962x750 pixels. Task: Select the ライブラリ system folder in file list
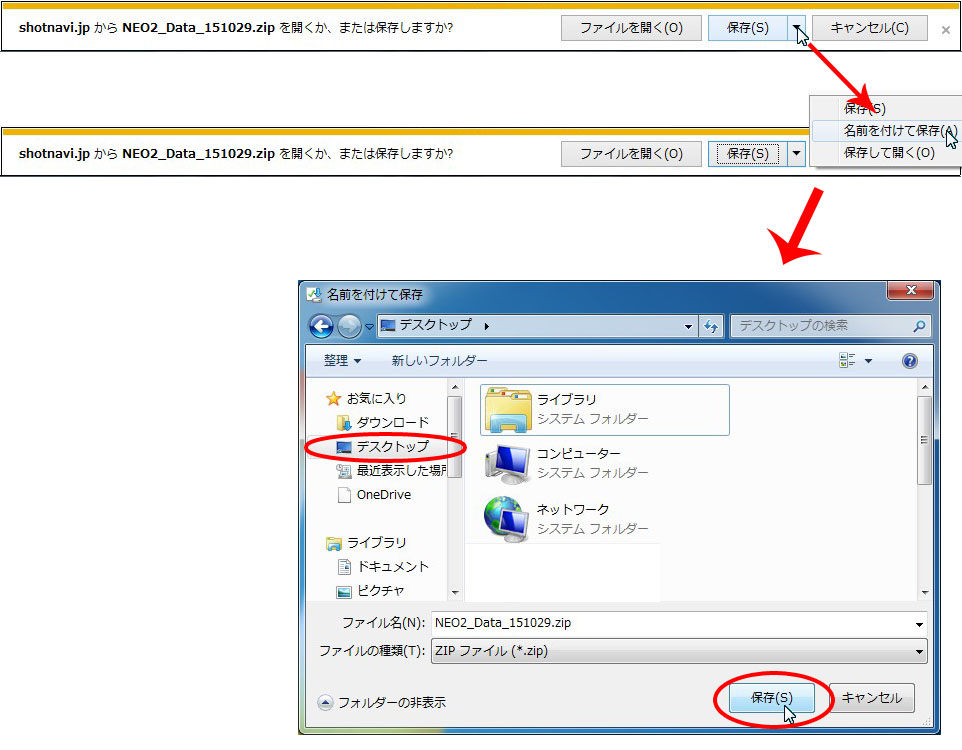(x=604, y=409)
